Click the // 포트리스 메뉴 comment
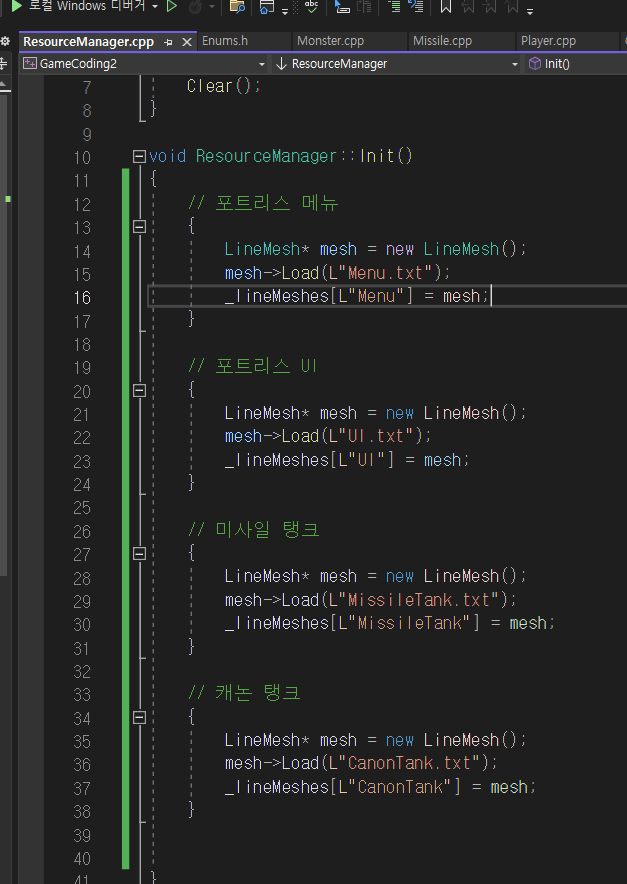This screenshot has height=884, width=627. click(x=263, y=203)
